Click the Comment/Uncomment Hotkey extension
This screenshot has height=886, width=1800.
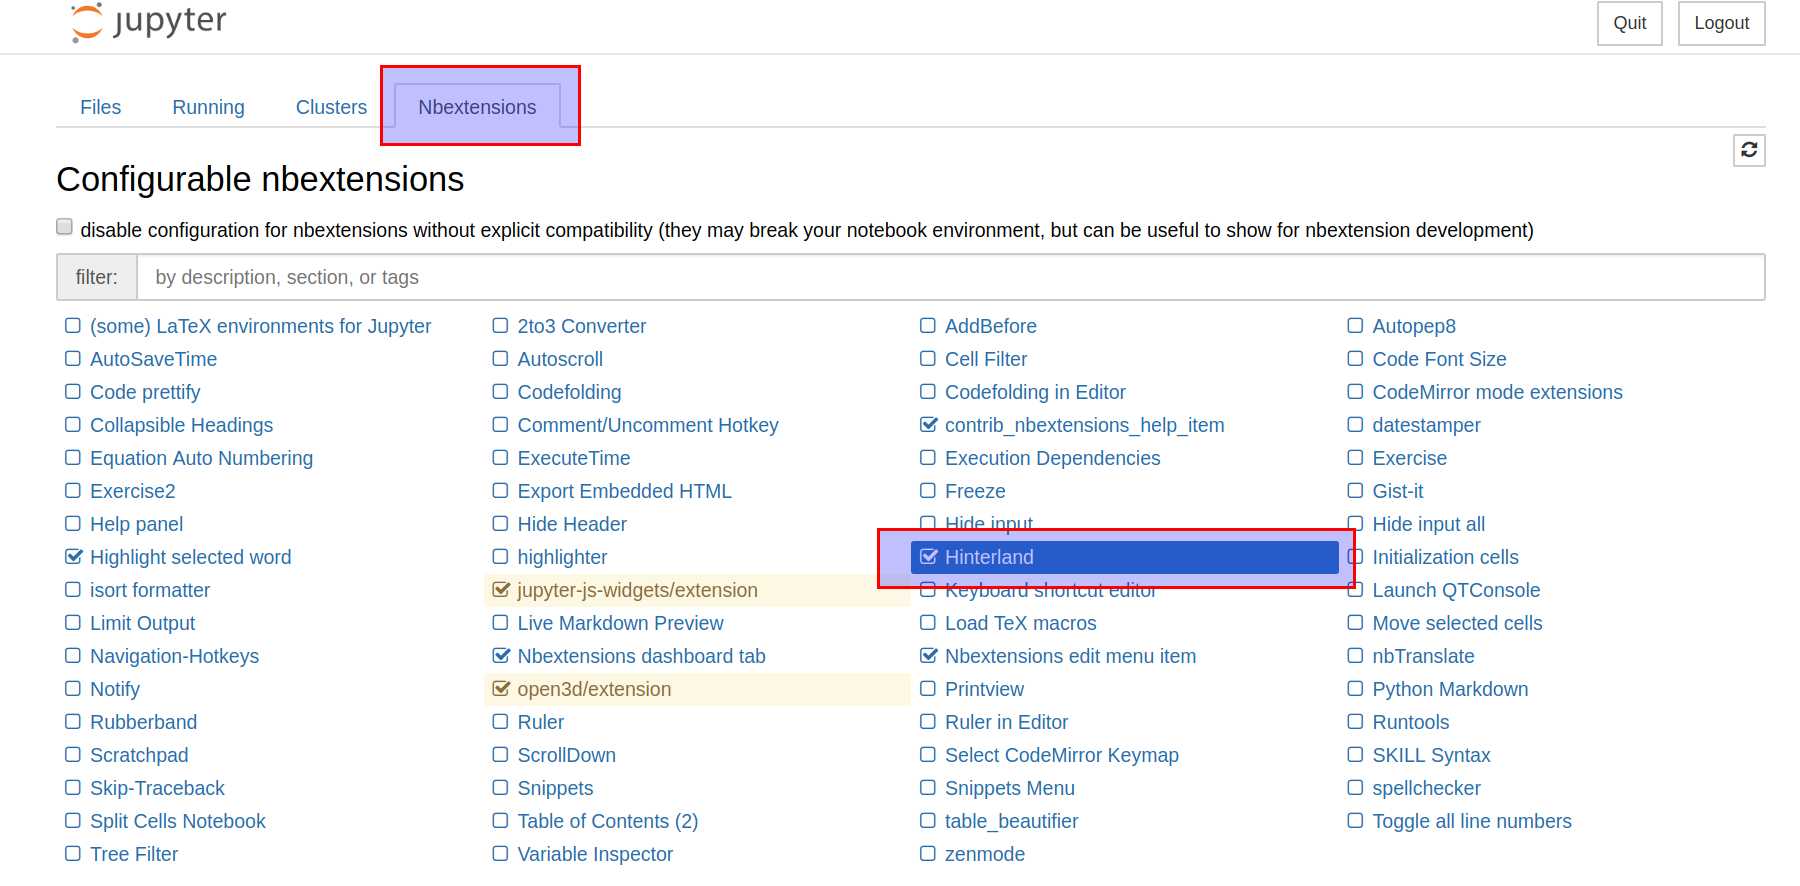648,425
